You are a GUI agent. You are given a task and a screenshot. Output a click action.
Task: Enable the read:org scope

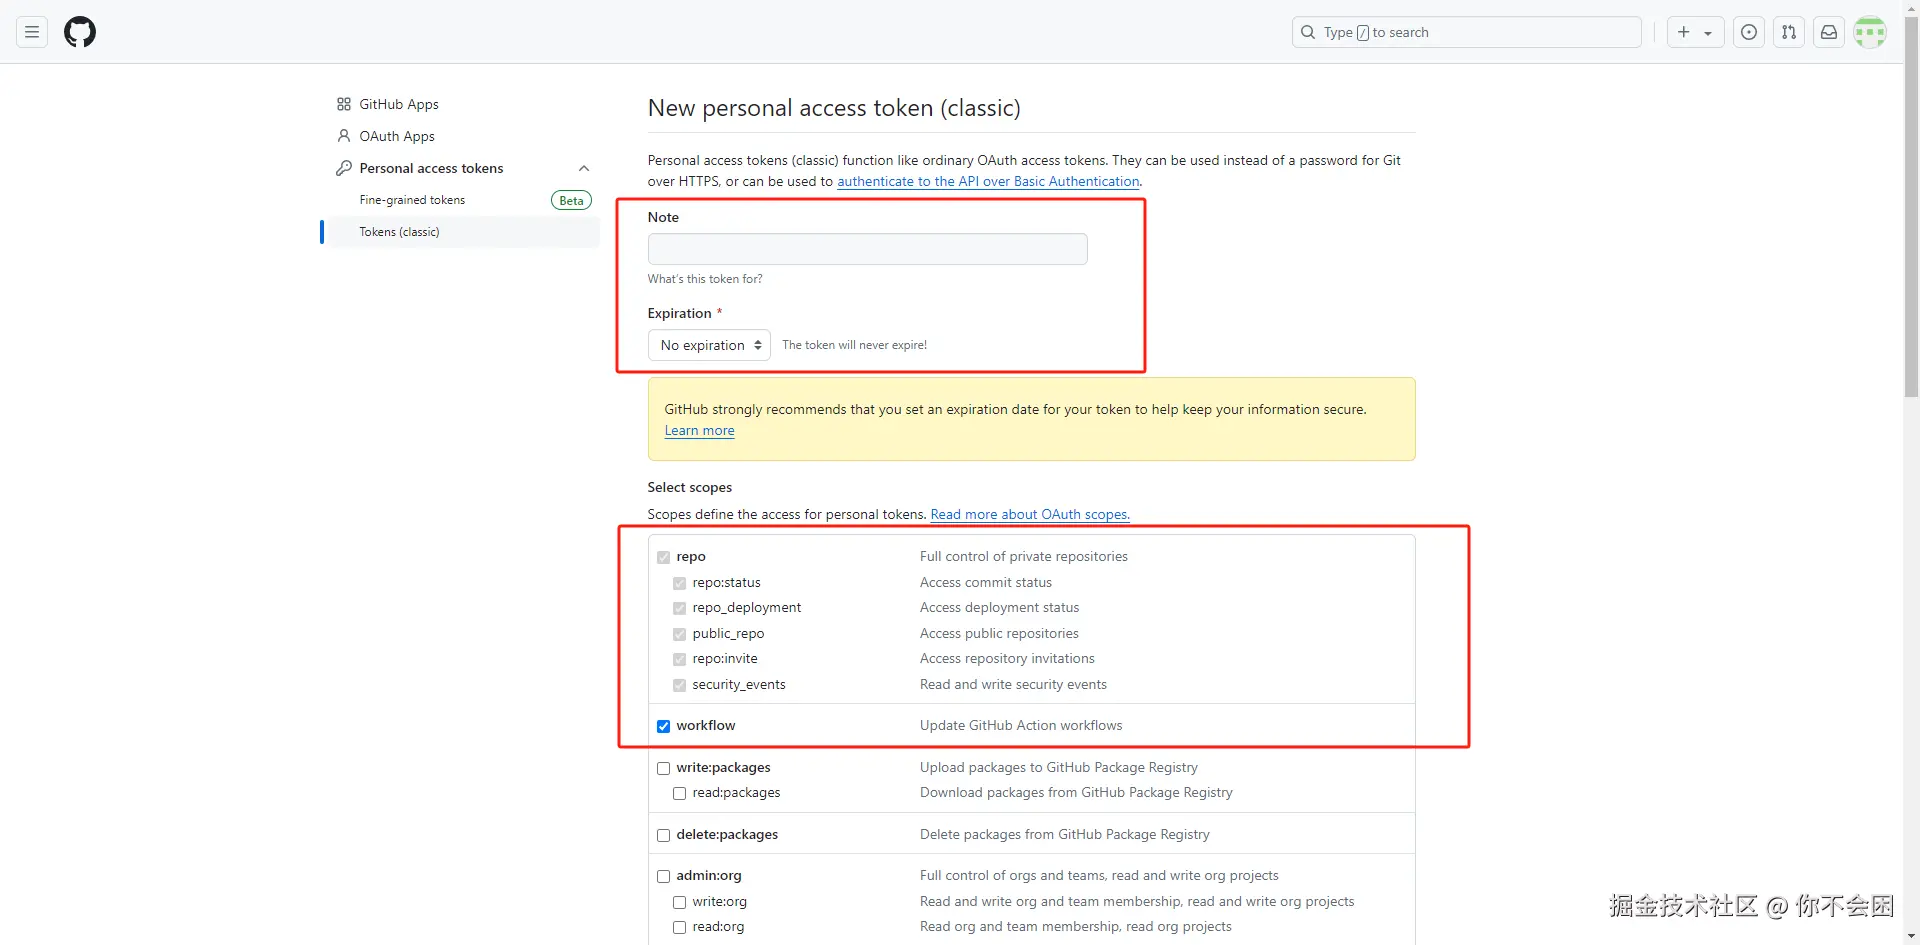coord(679,927)
